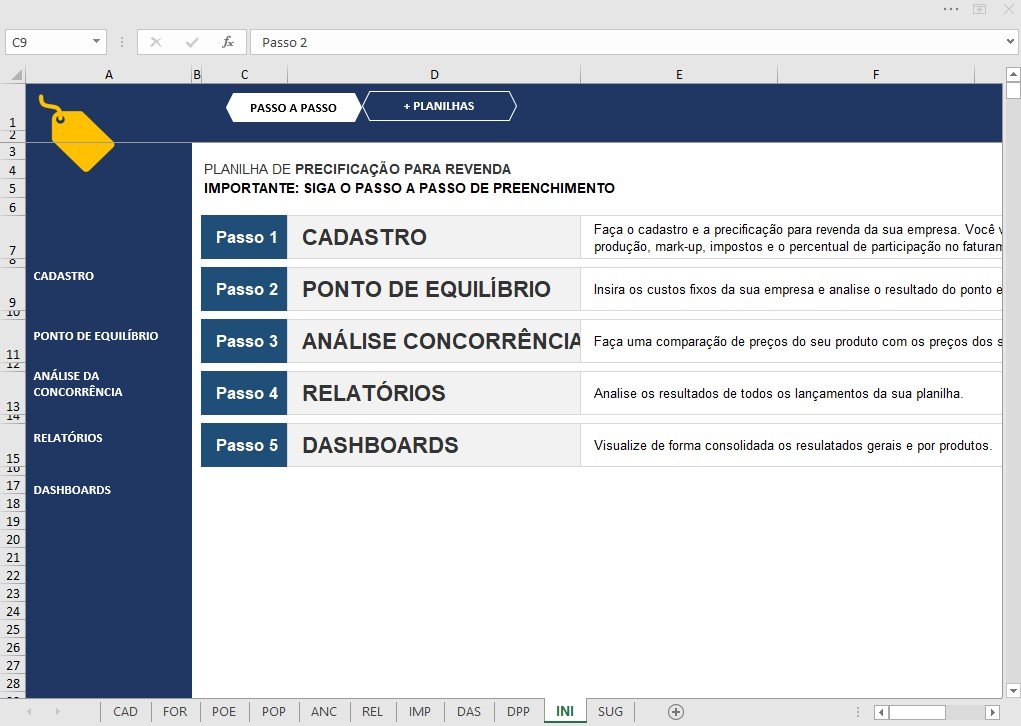Select row 28 header
This screenshot has width=1021, height=726.
(13, 684)
